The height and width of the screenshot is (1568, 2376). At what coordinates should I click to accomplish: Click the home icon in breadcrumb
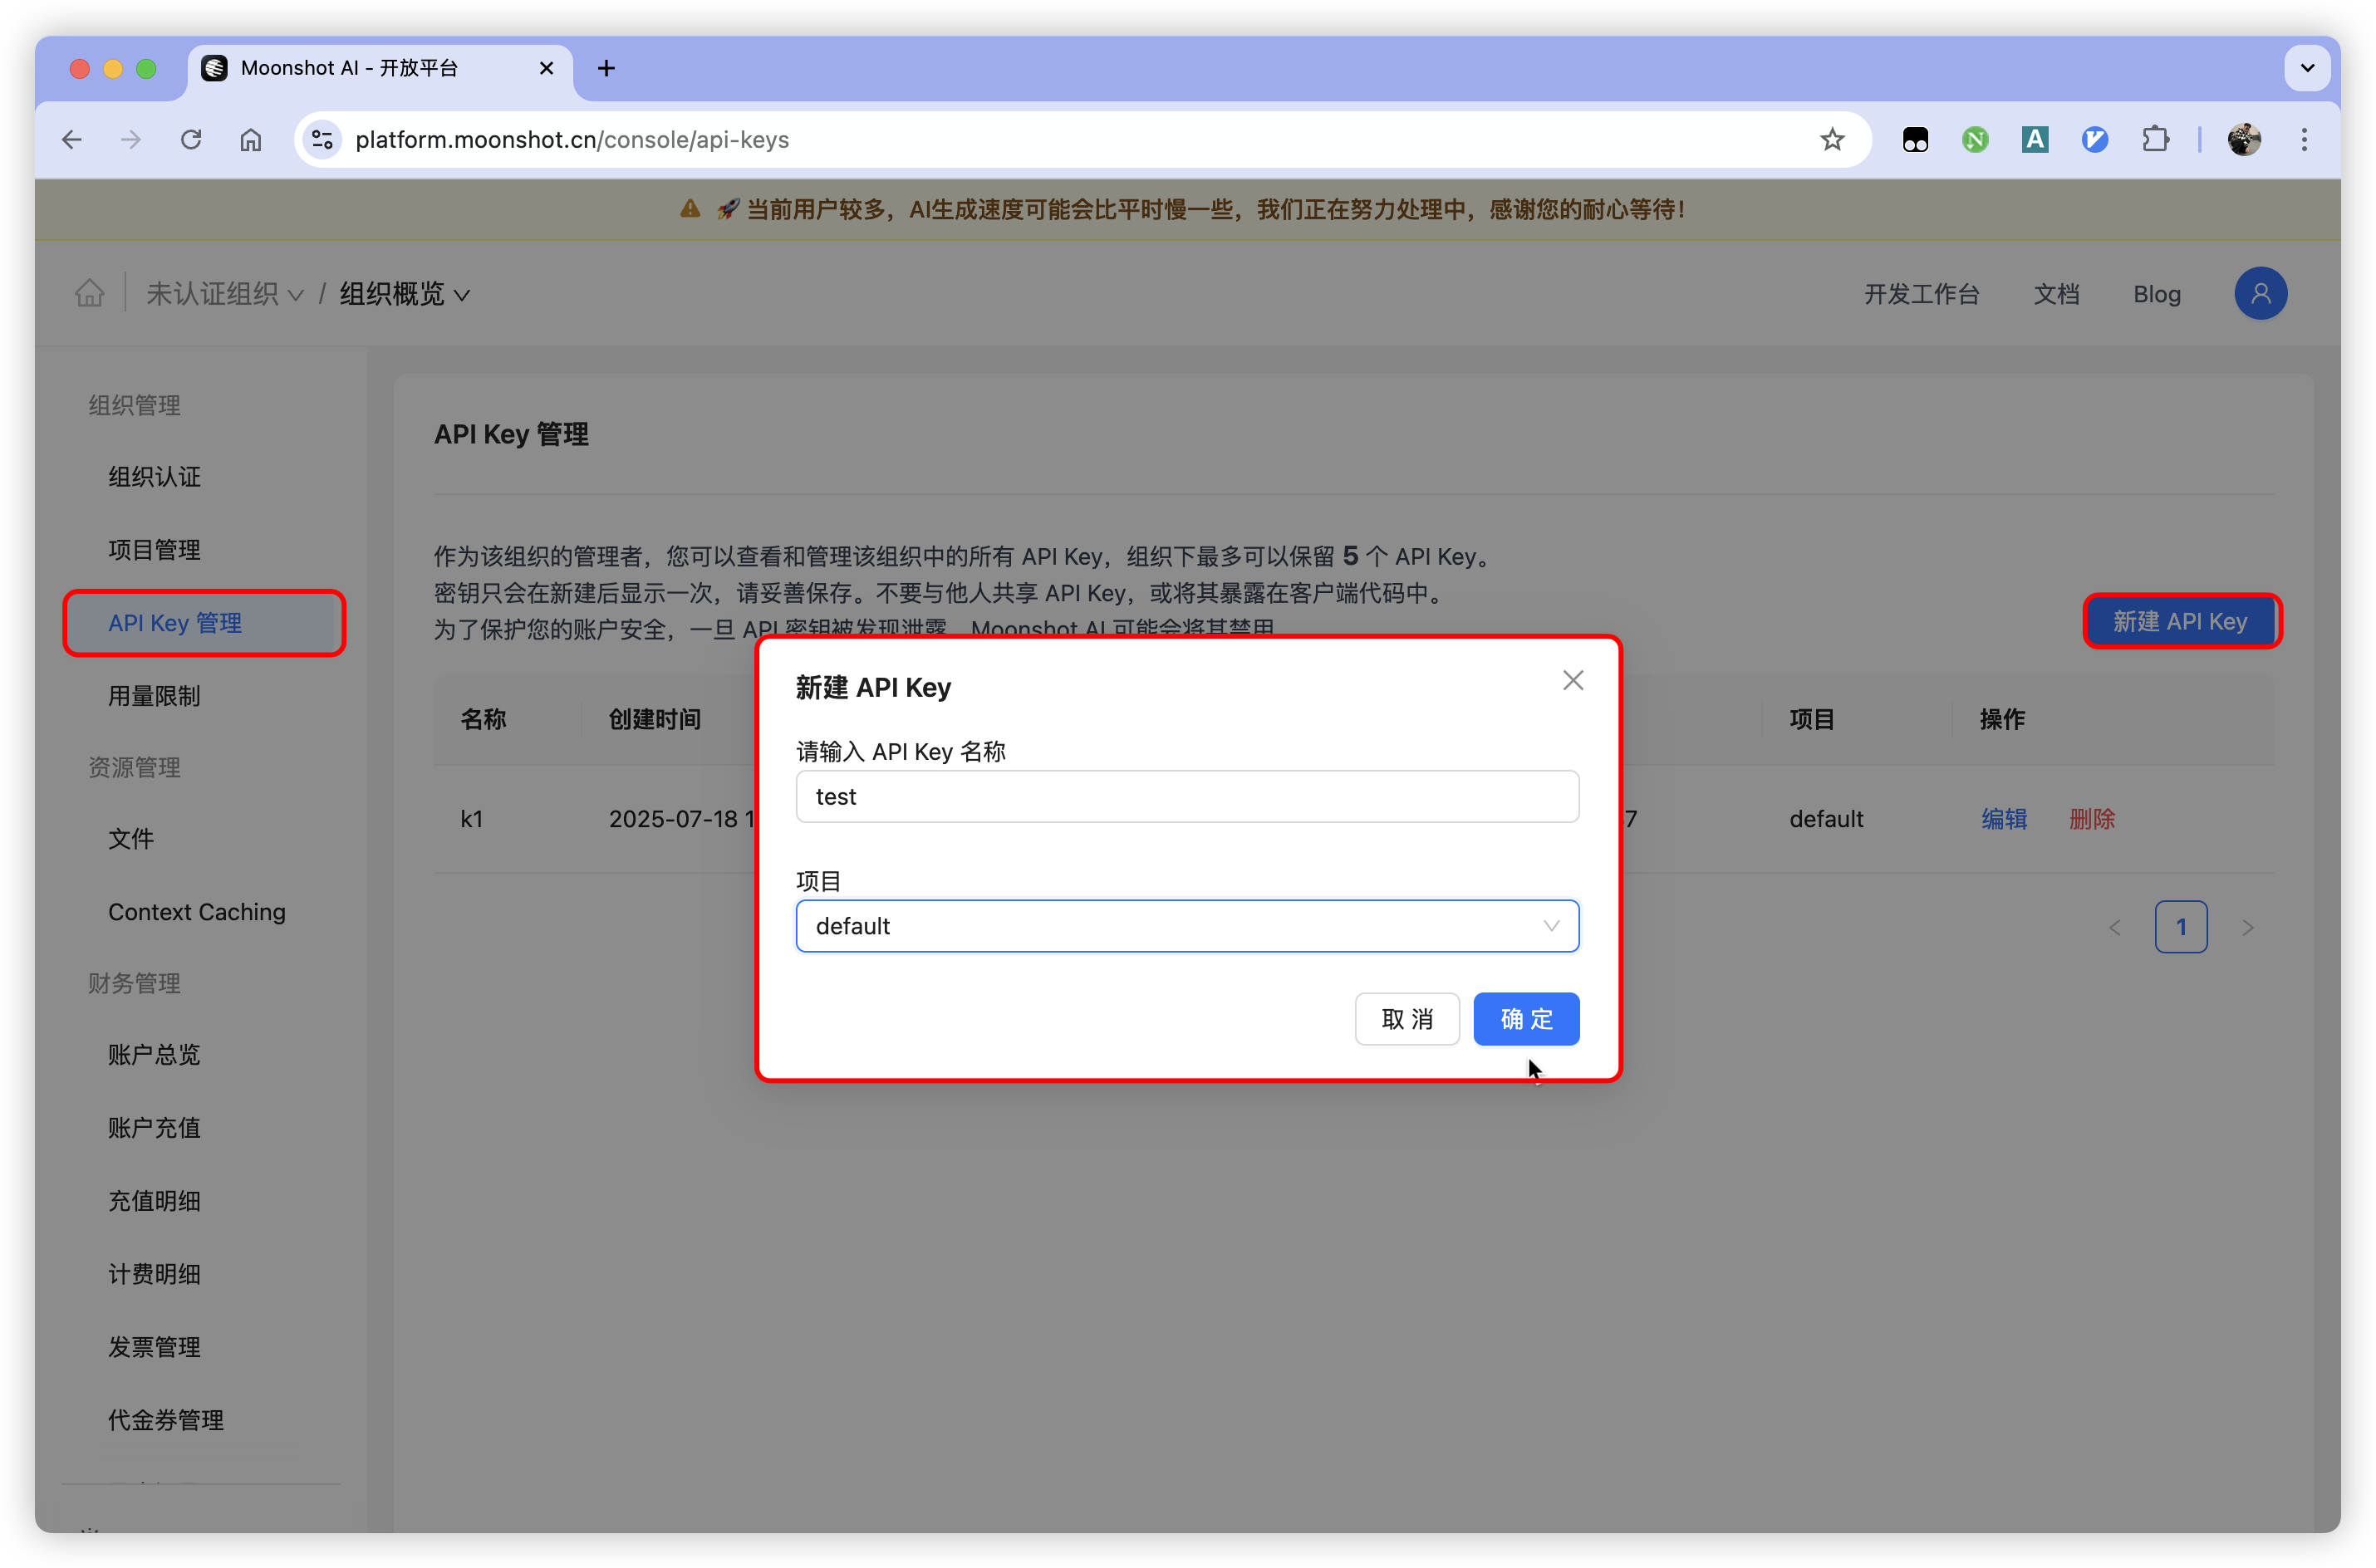tap(89, 293)
